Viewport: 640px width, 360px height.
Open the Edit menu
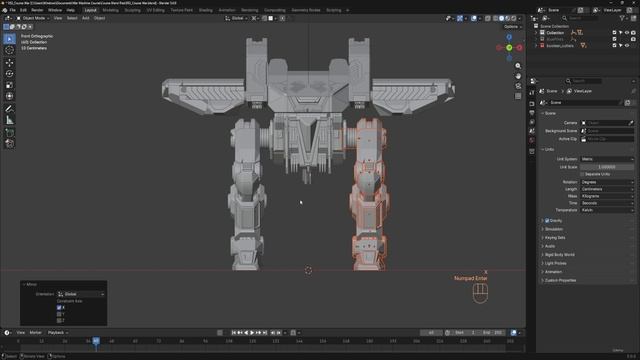click(23, 10)
